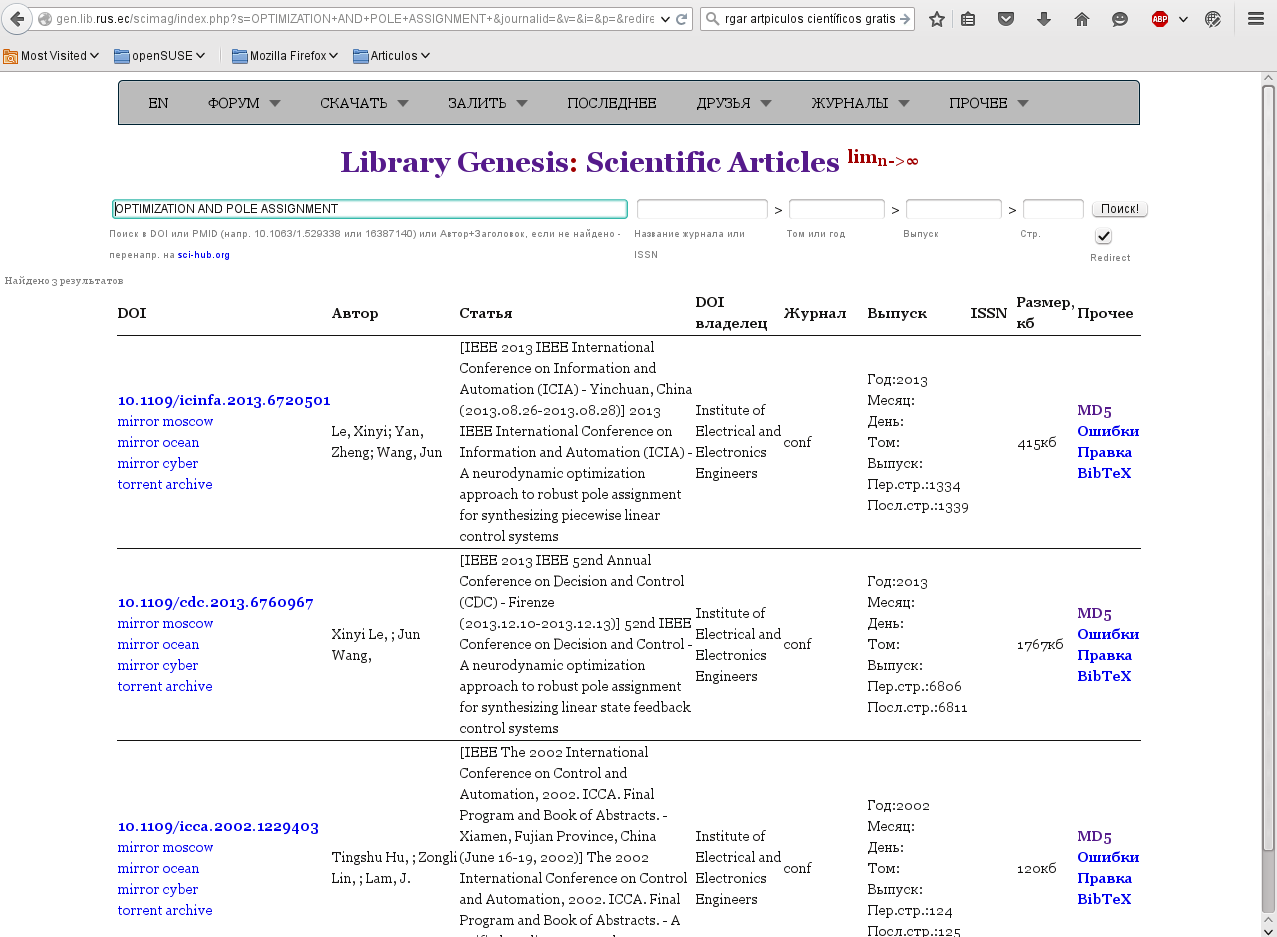
Task: Open the ПОСЛЕДНЕЕ menu item
Action: click(612, 103)
